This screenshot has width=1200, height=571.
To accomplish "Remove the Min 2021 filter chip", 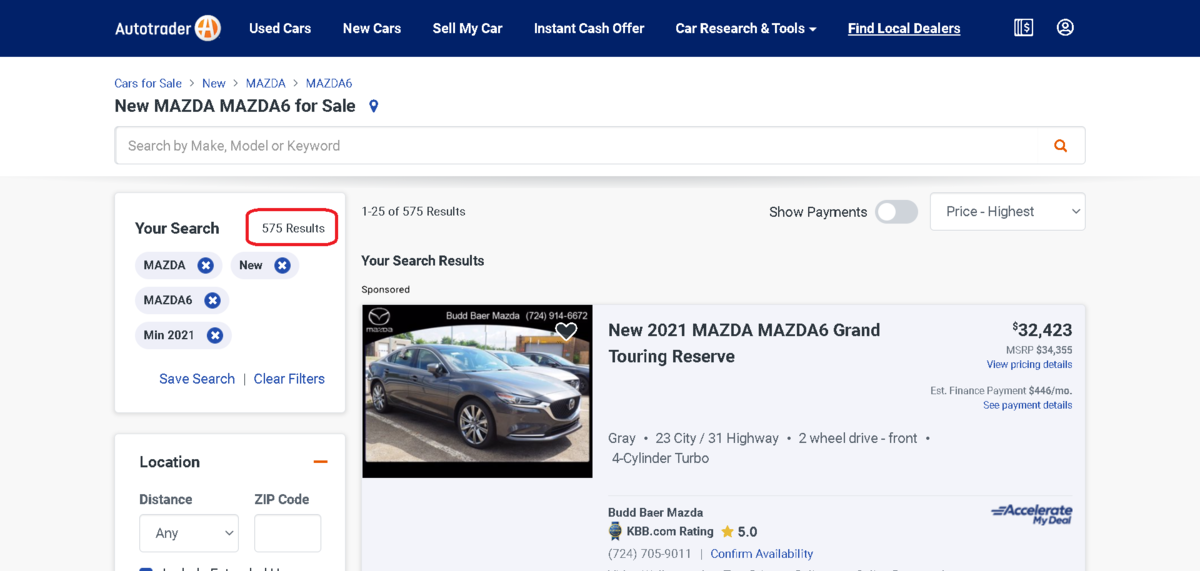I will (x=214, y=335).
